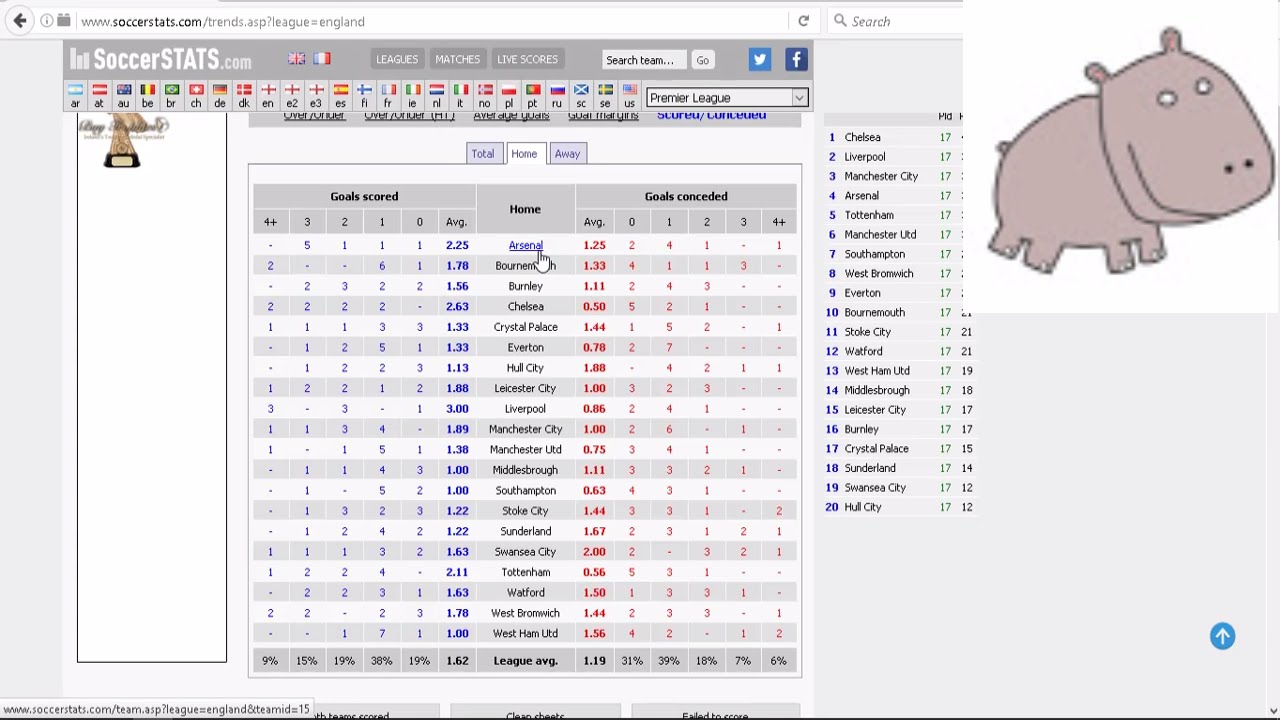Switch to the Away tab

pyautogui.click(x=567, y=154)
